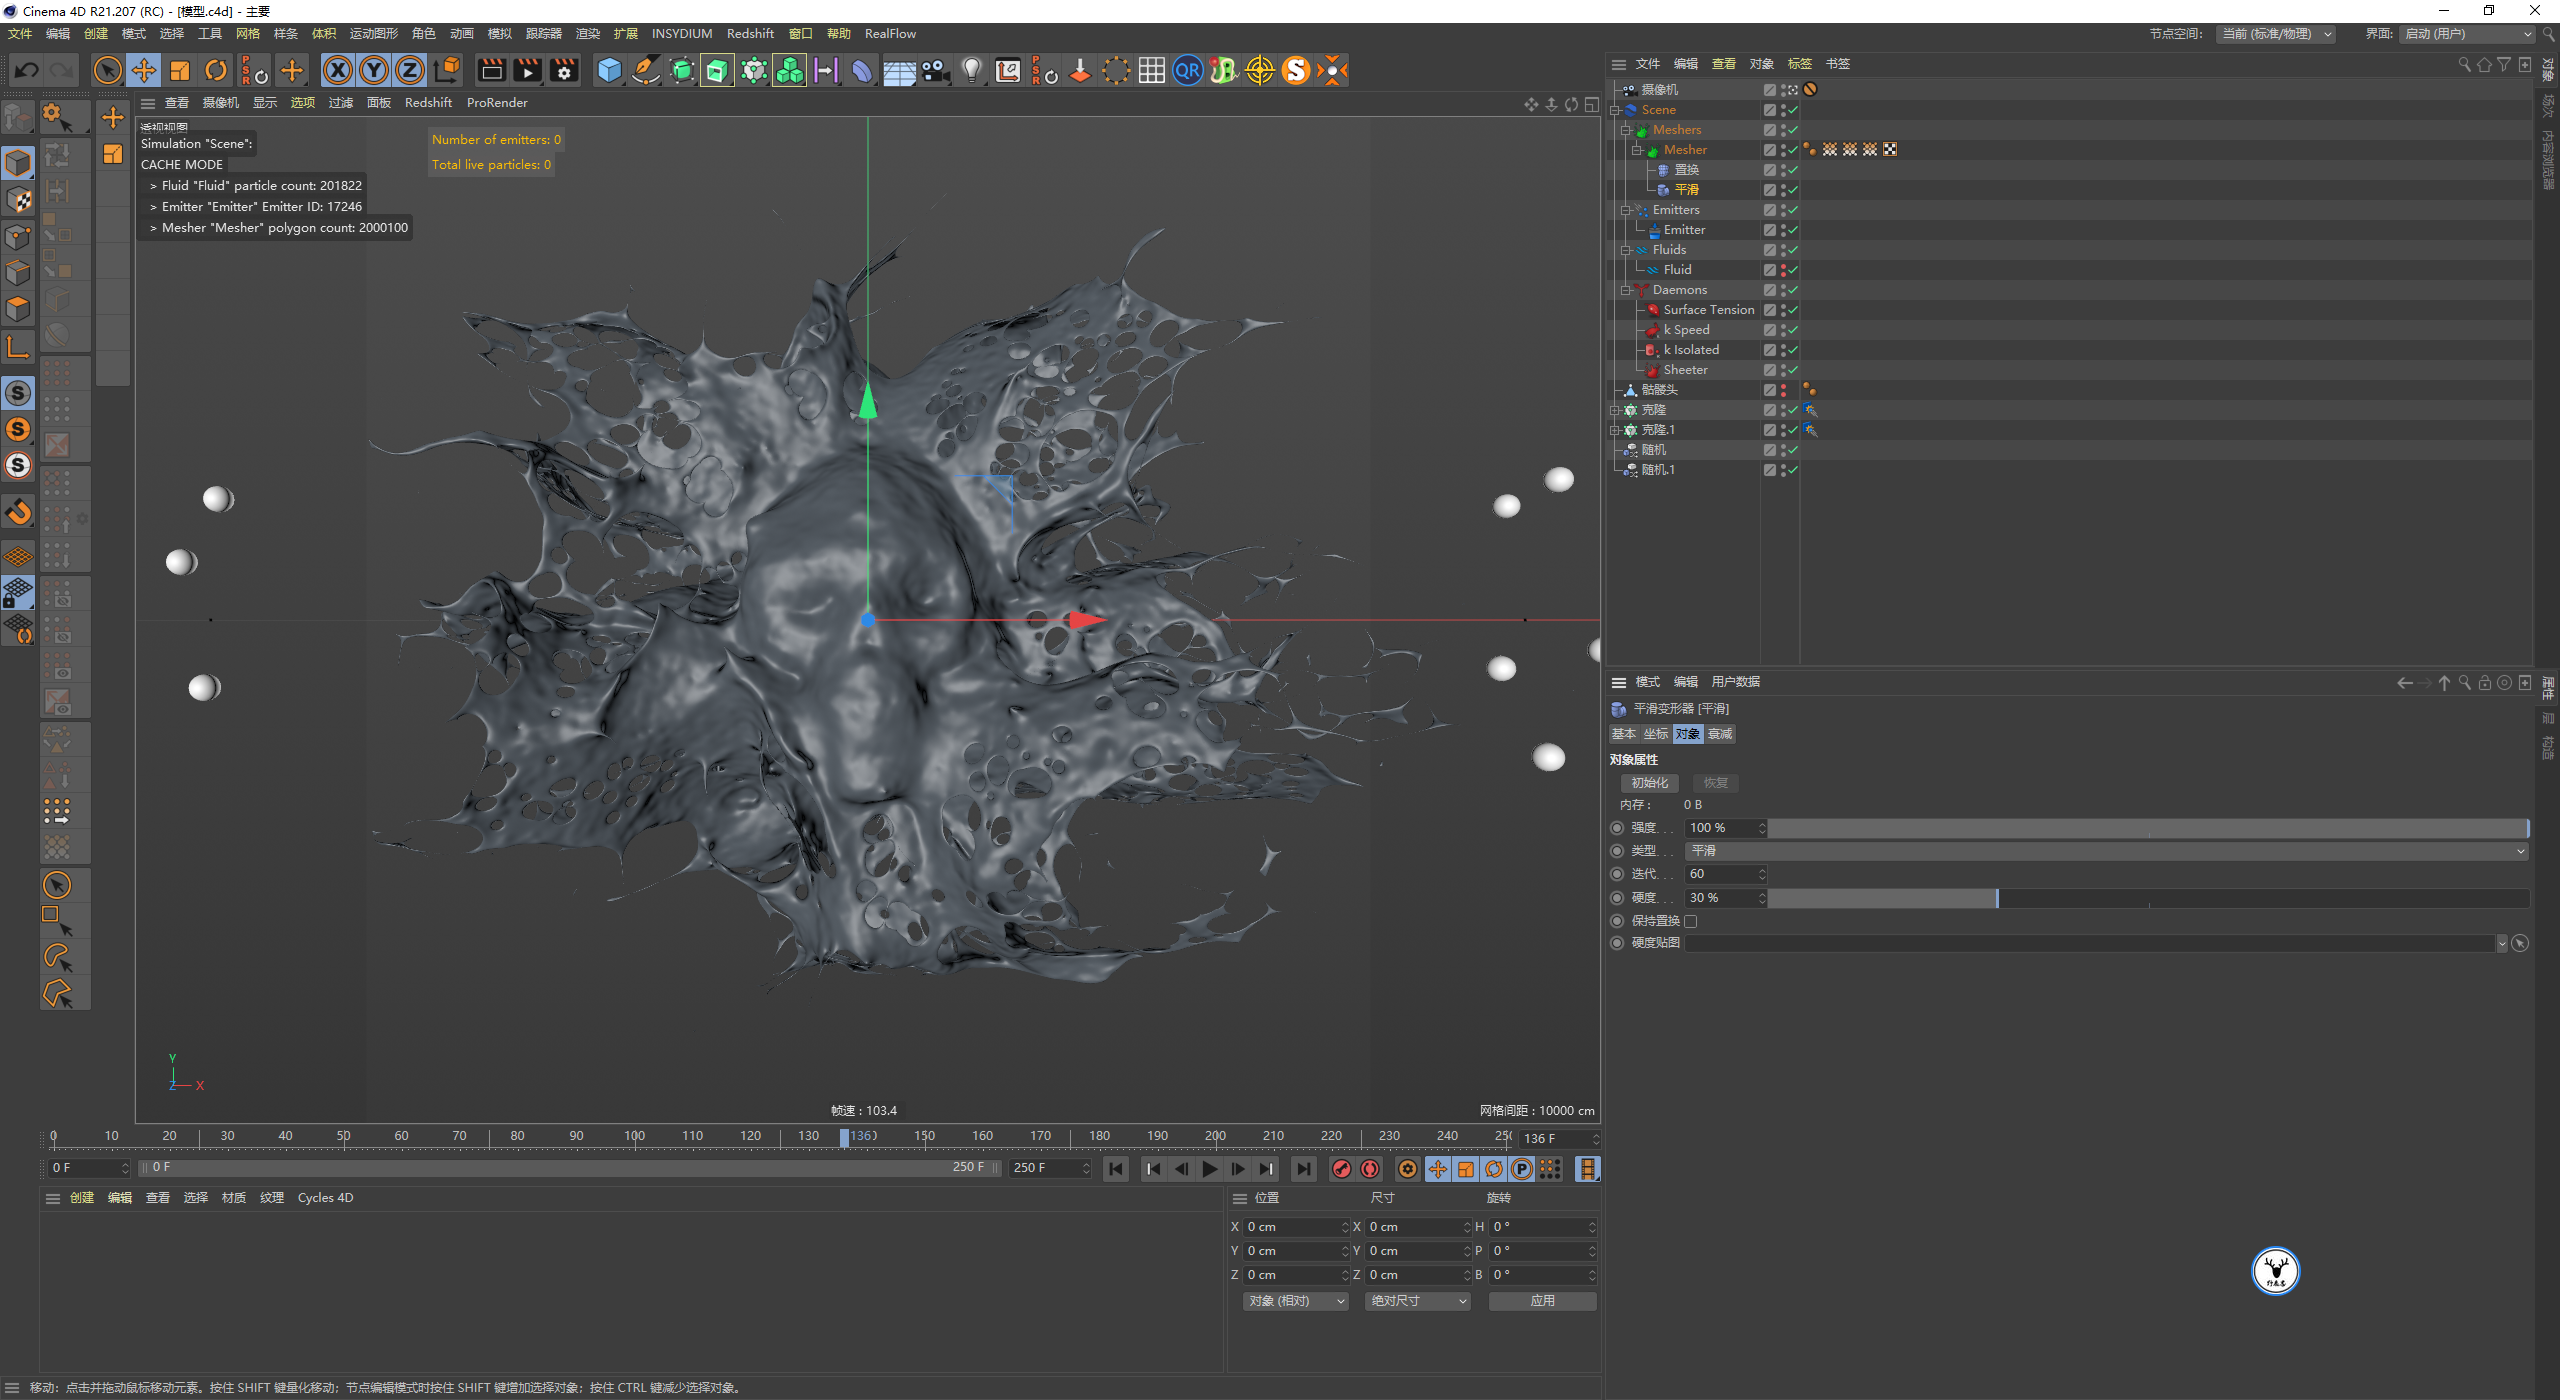Expand the 克隆.1 object node
The width and height of the screenshot is (2560, 1400).
(1615, 430)
